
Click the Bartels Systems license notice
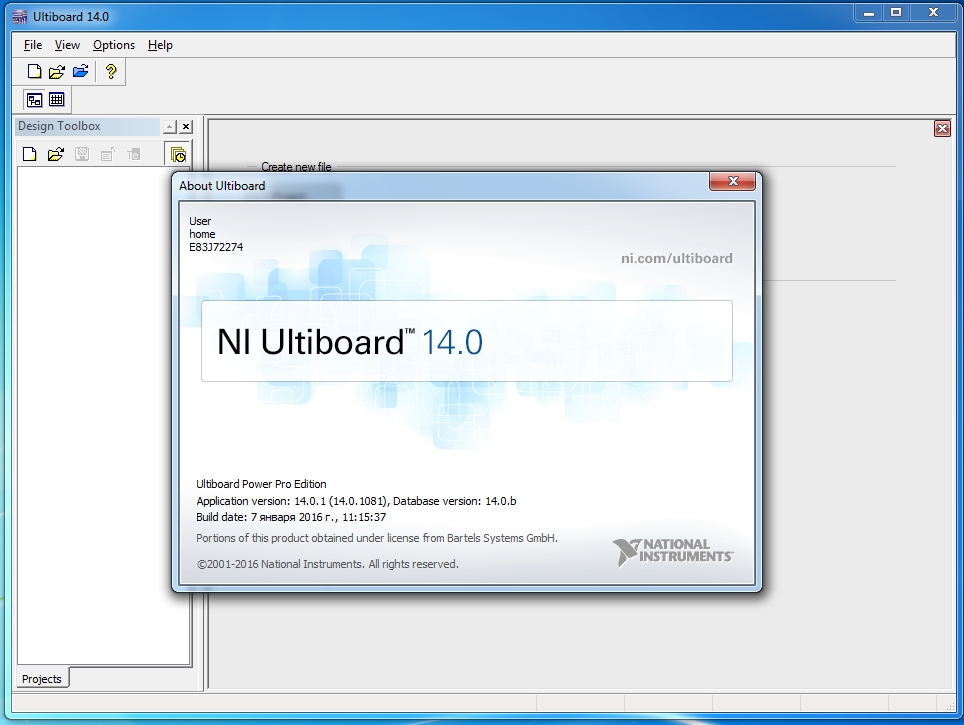pos(377,538)
